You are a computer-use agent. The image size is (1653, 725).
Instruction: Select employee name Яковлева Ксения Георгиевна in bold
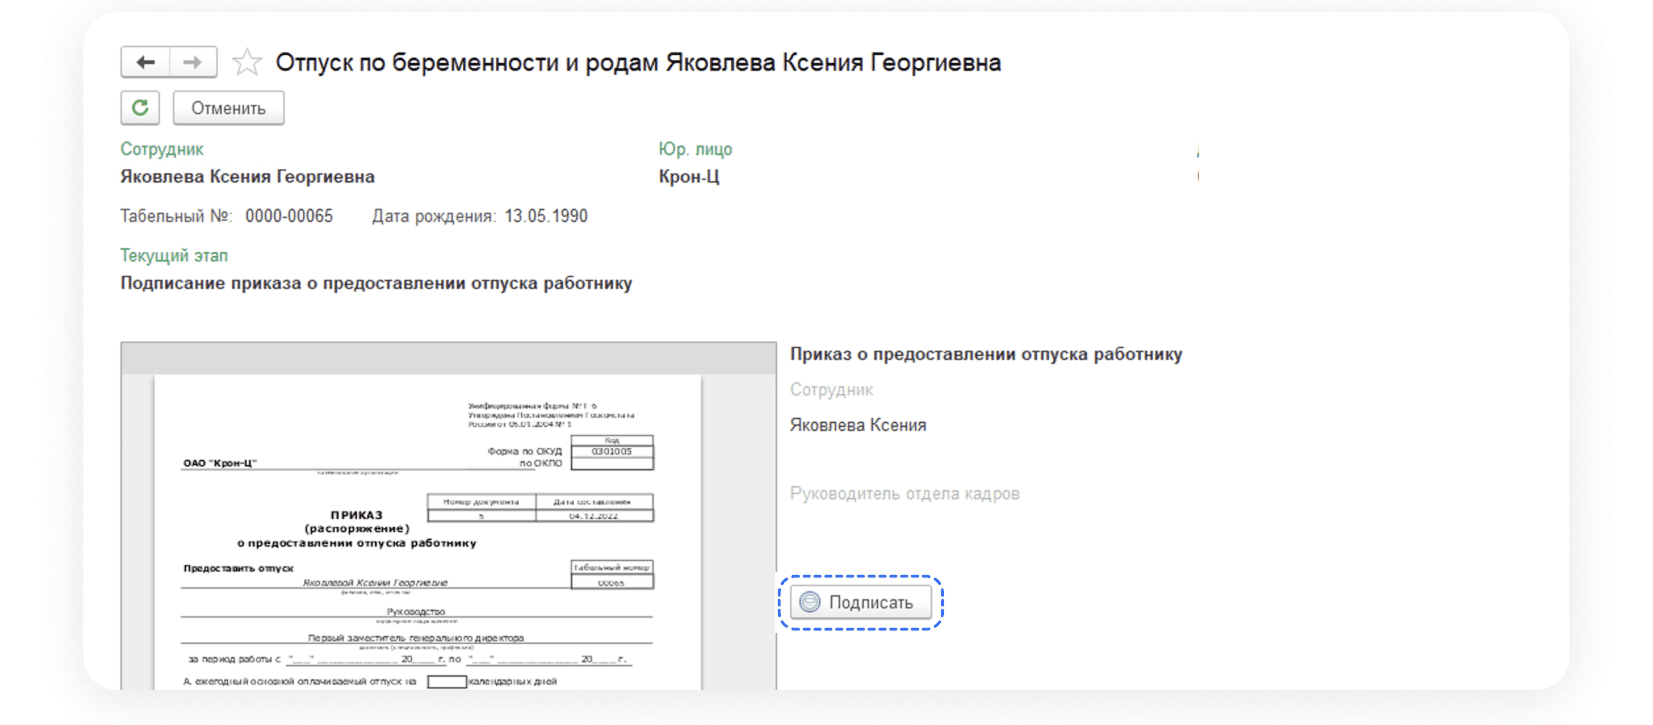coord(247,177)
